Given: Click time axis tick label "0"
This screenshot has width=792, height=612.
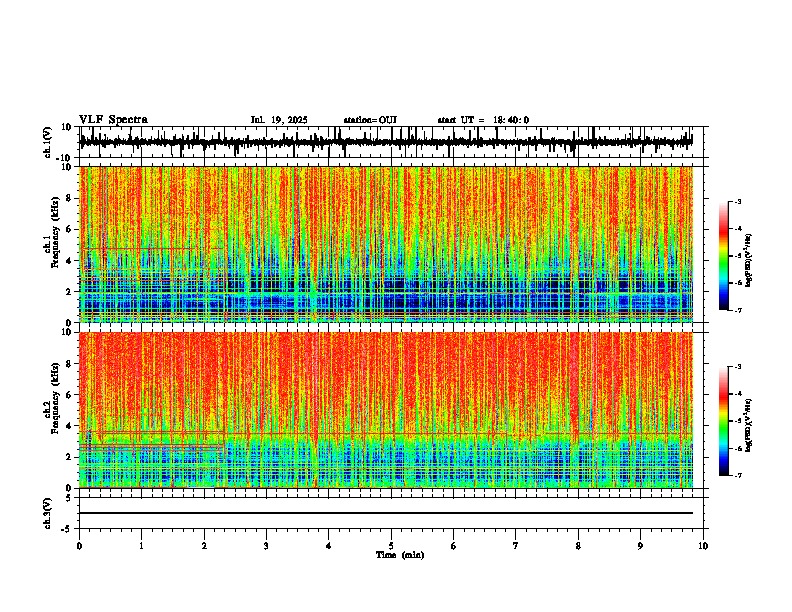Looking at the screenshot, I should (79, 546).
